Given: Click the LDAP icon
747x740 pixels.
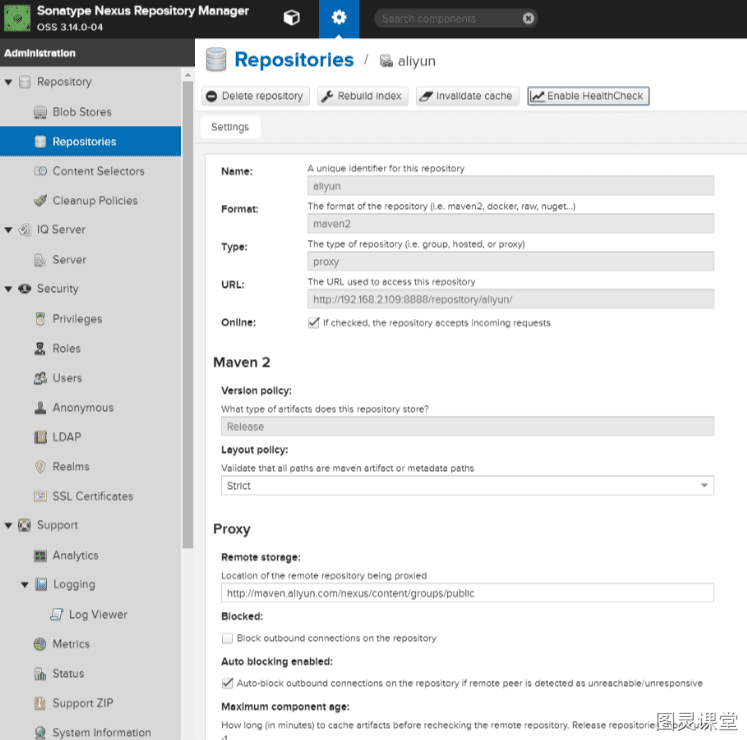Looking at the screenshot, I should click(x=40, y=437).
